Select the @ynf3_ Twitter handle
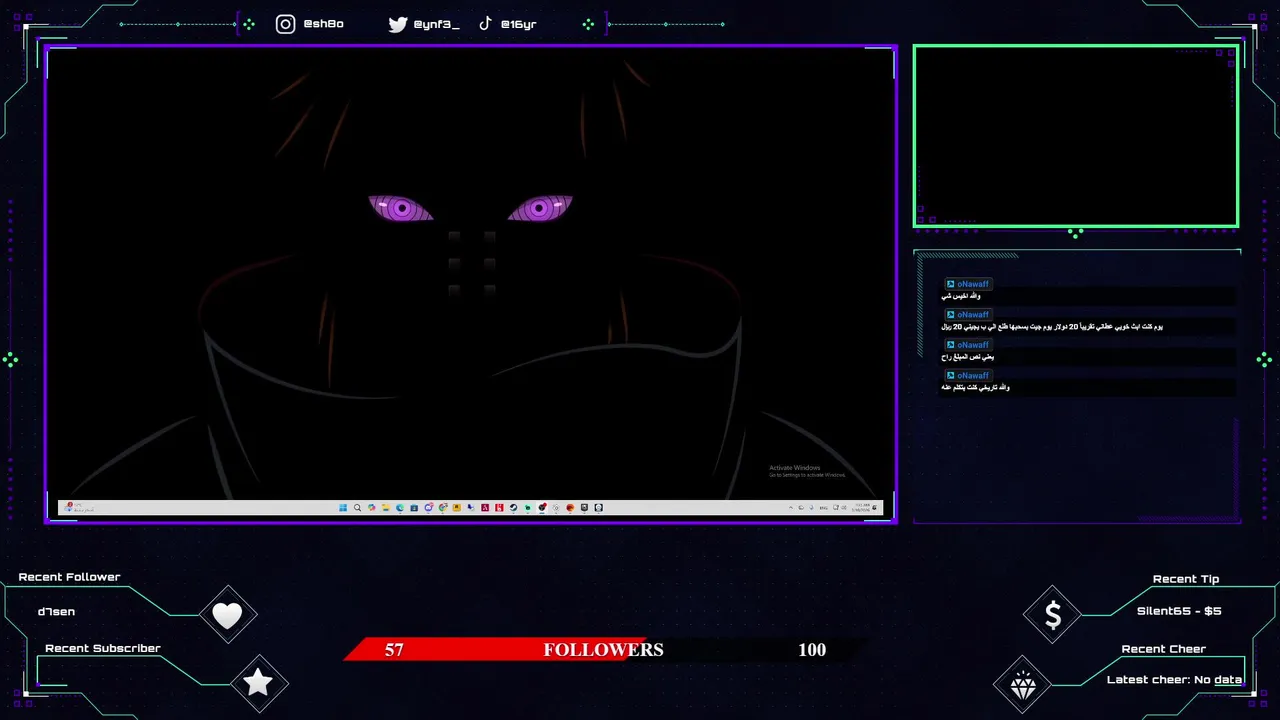The image size is (1280, 720). click(437, 24)
